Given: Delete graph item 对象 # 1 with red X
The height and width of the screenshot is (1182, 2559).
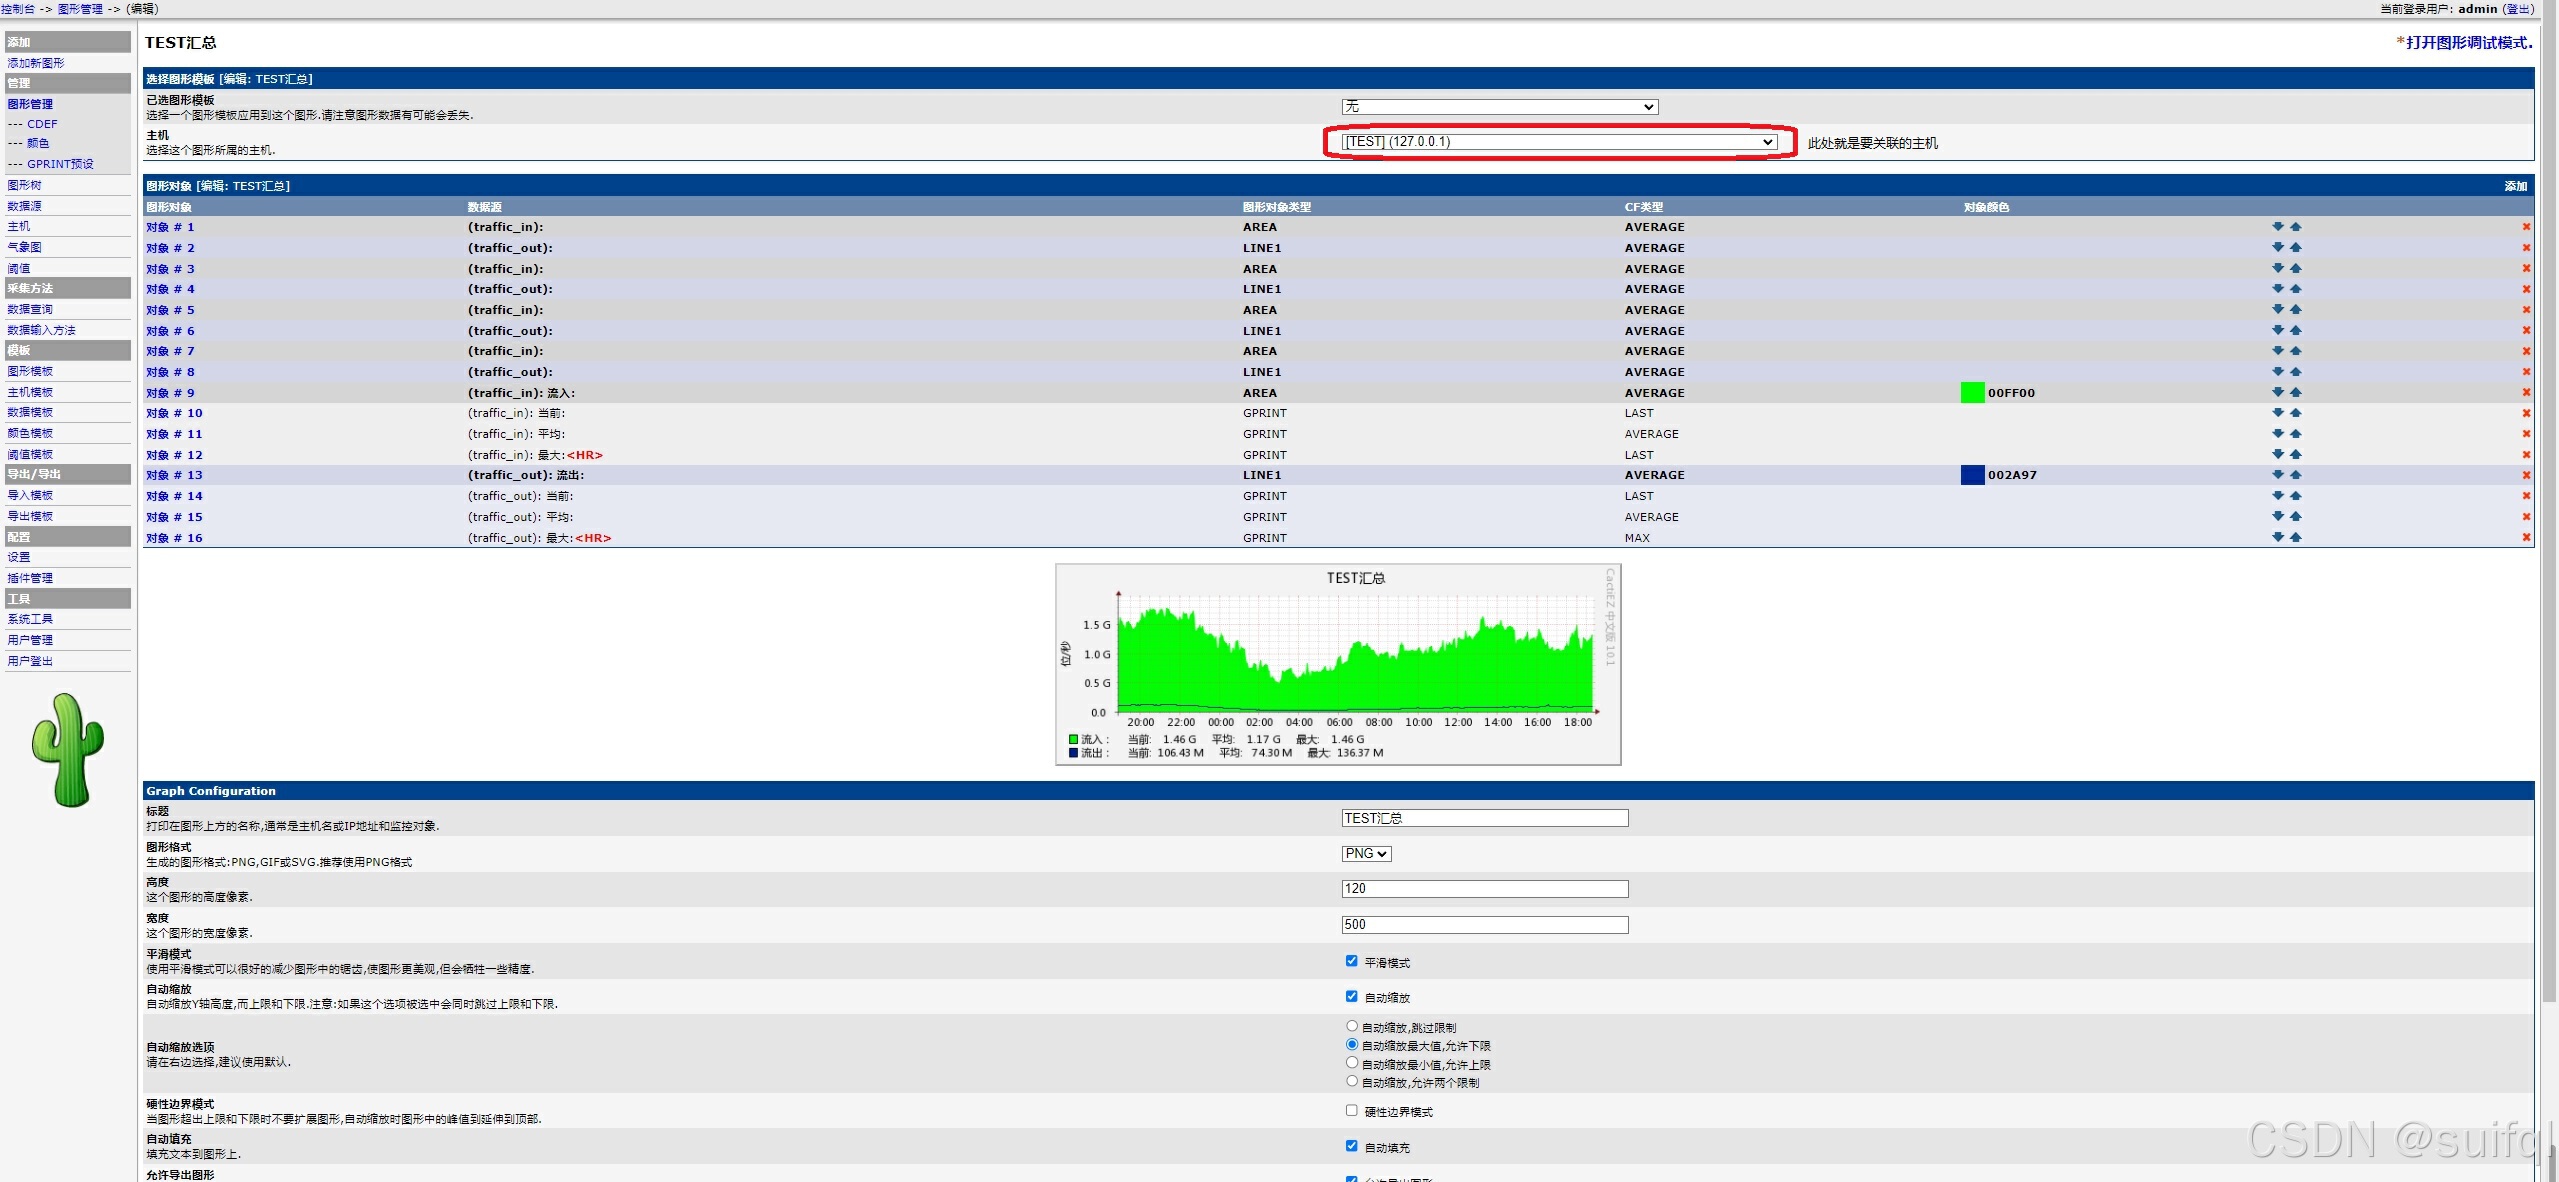Looking at the screenshot, I should coord(2526,227).
